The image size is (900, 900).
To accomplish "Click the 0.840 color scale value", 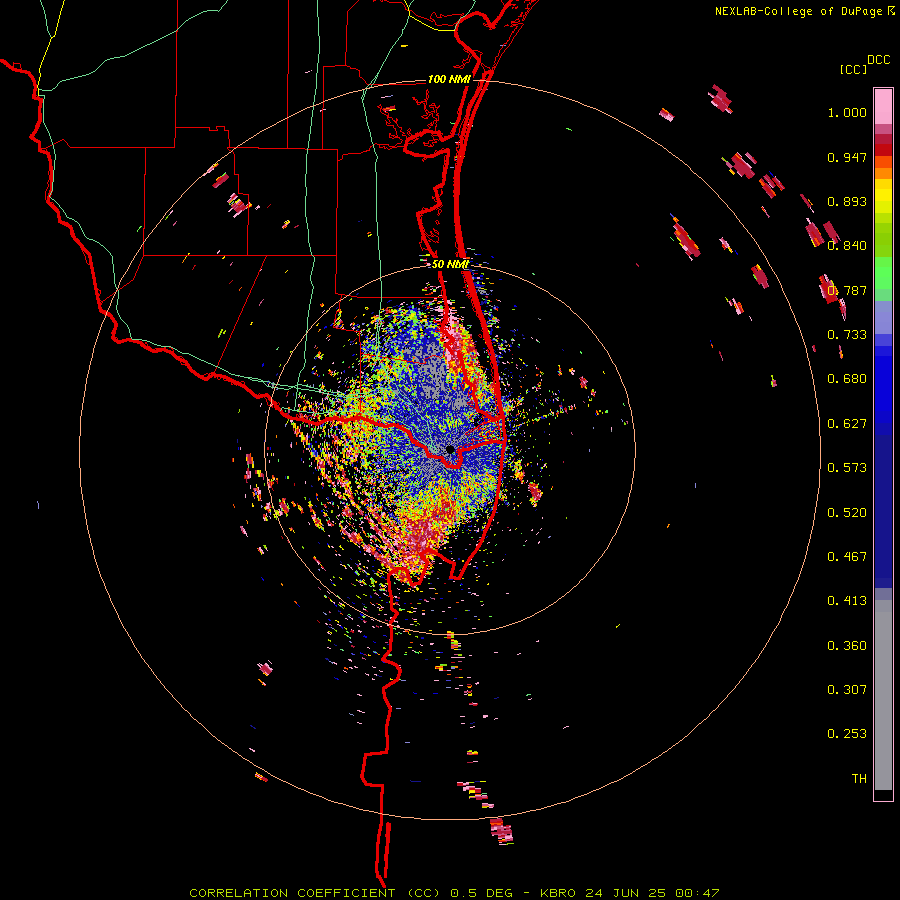I will pyautogui.click(x=847, y=246).
